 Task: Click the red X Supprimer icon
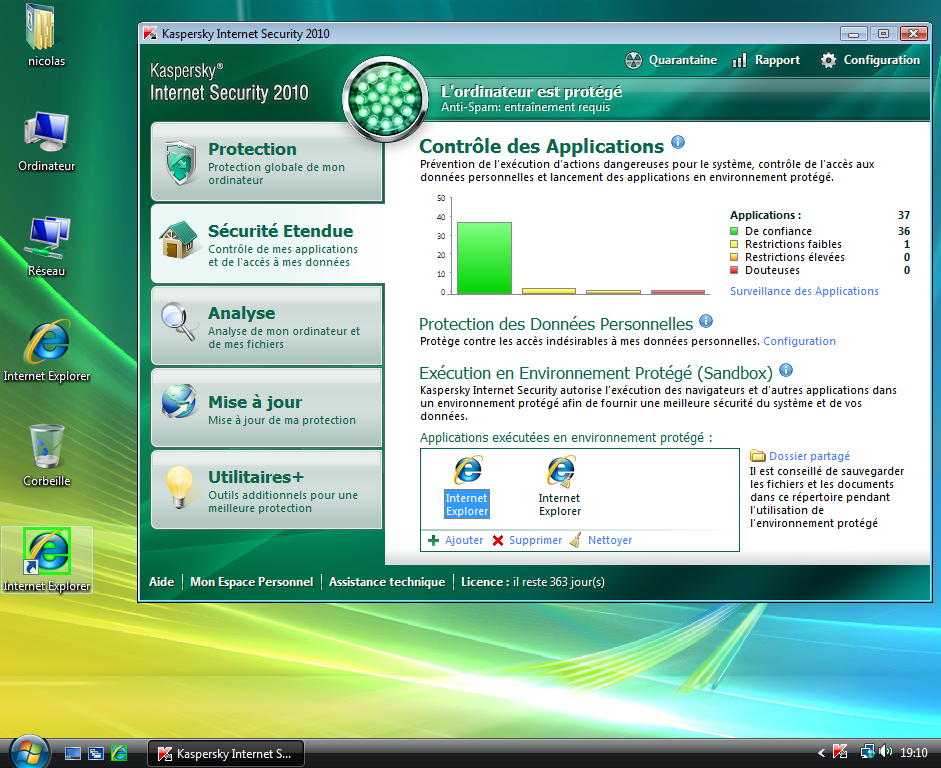click(498, 540)
